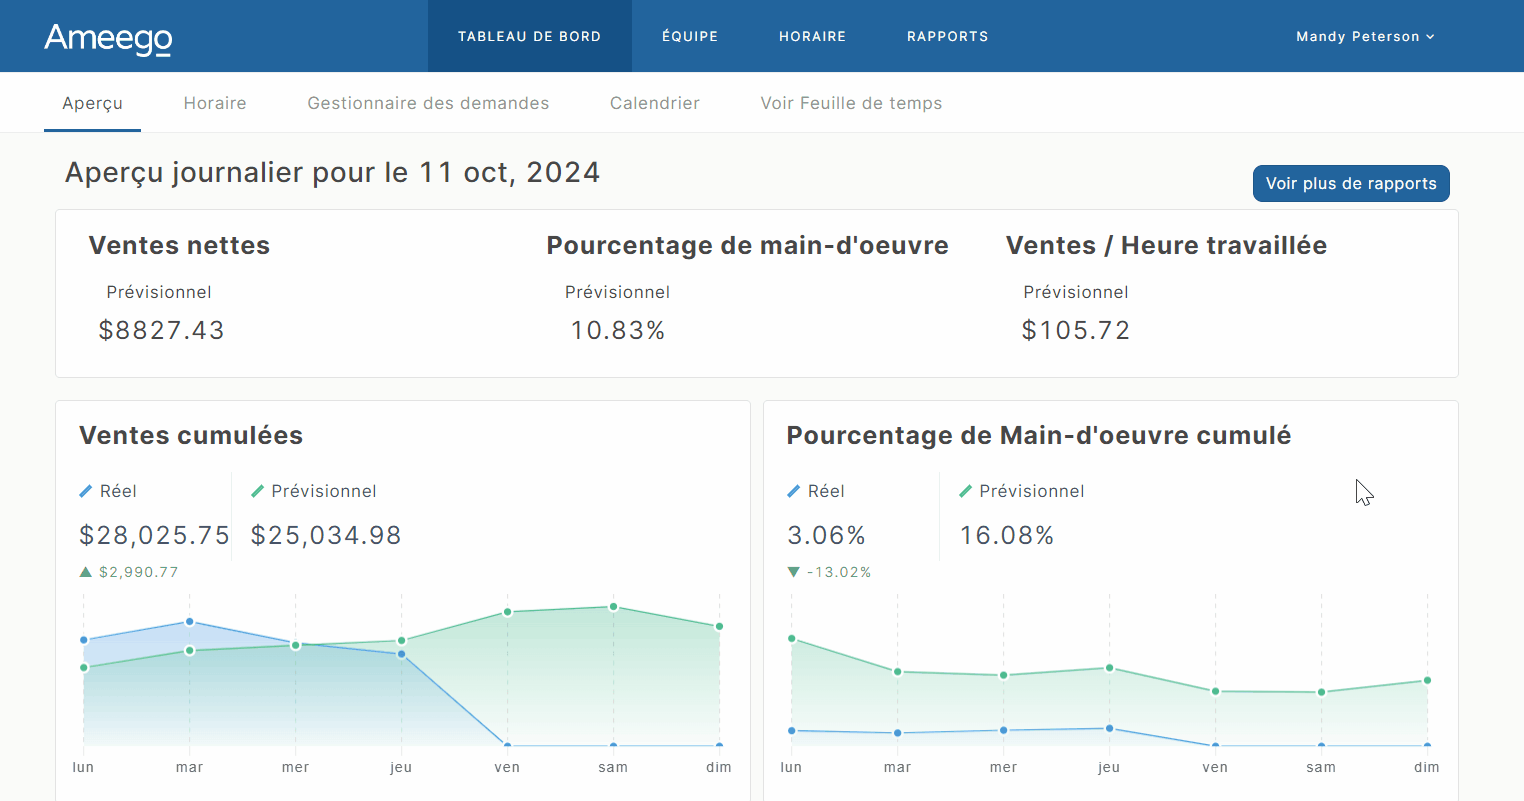The height and width of the screenshot is (801, 1524).
Task: Open the TABLEAU DE BORD menu
Action: (x=529, y=36)
